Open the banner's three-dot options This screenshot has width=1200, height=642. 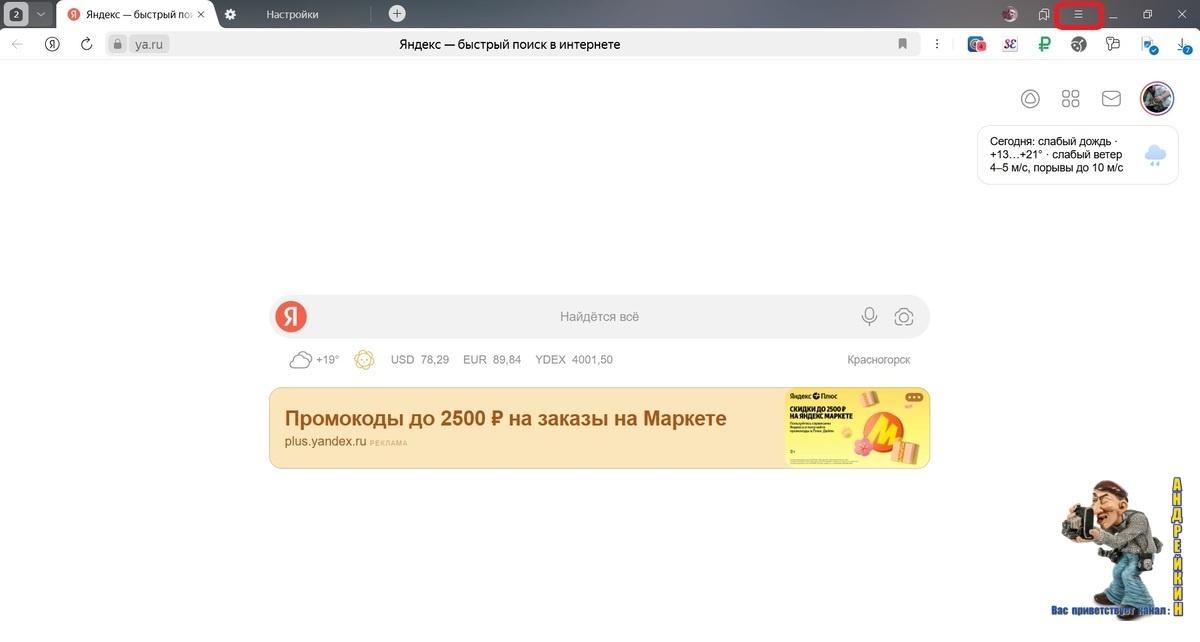coord(913,397)
